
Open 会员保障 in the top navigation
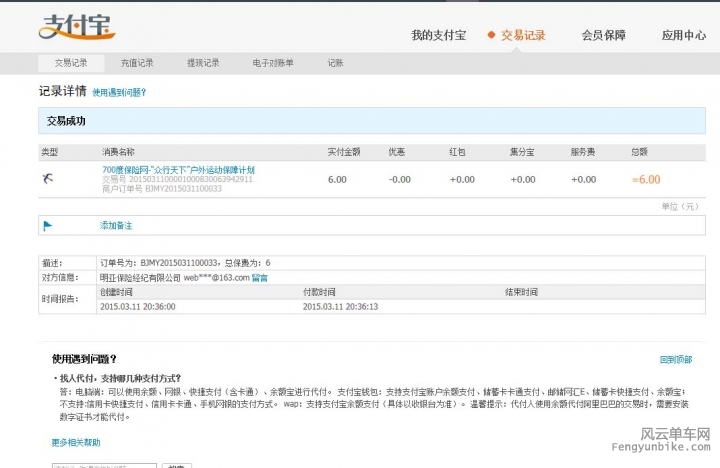click(x=603, y=35)
